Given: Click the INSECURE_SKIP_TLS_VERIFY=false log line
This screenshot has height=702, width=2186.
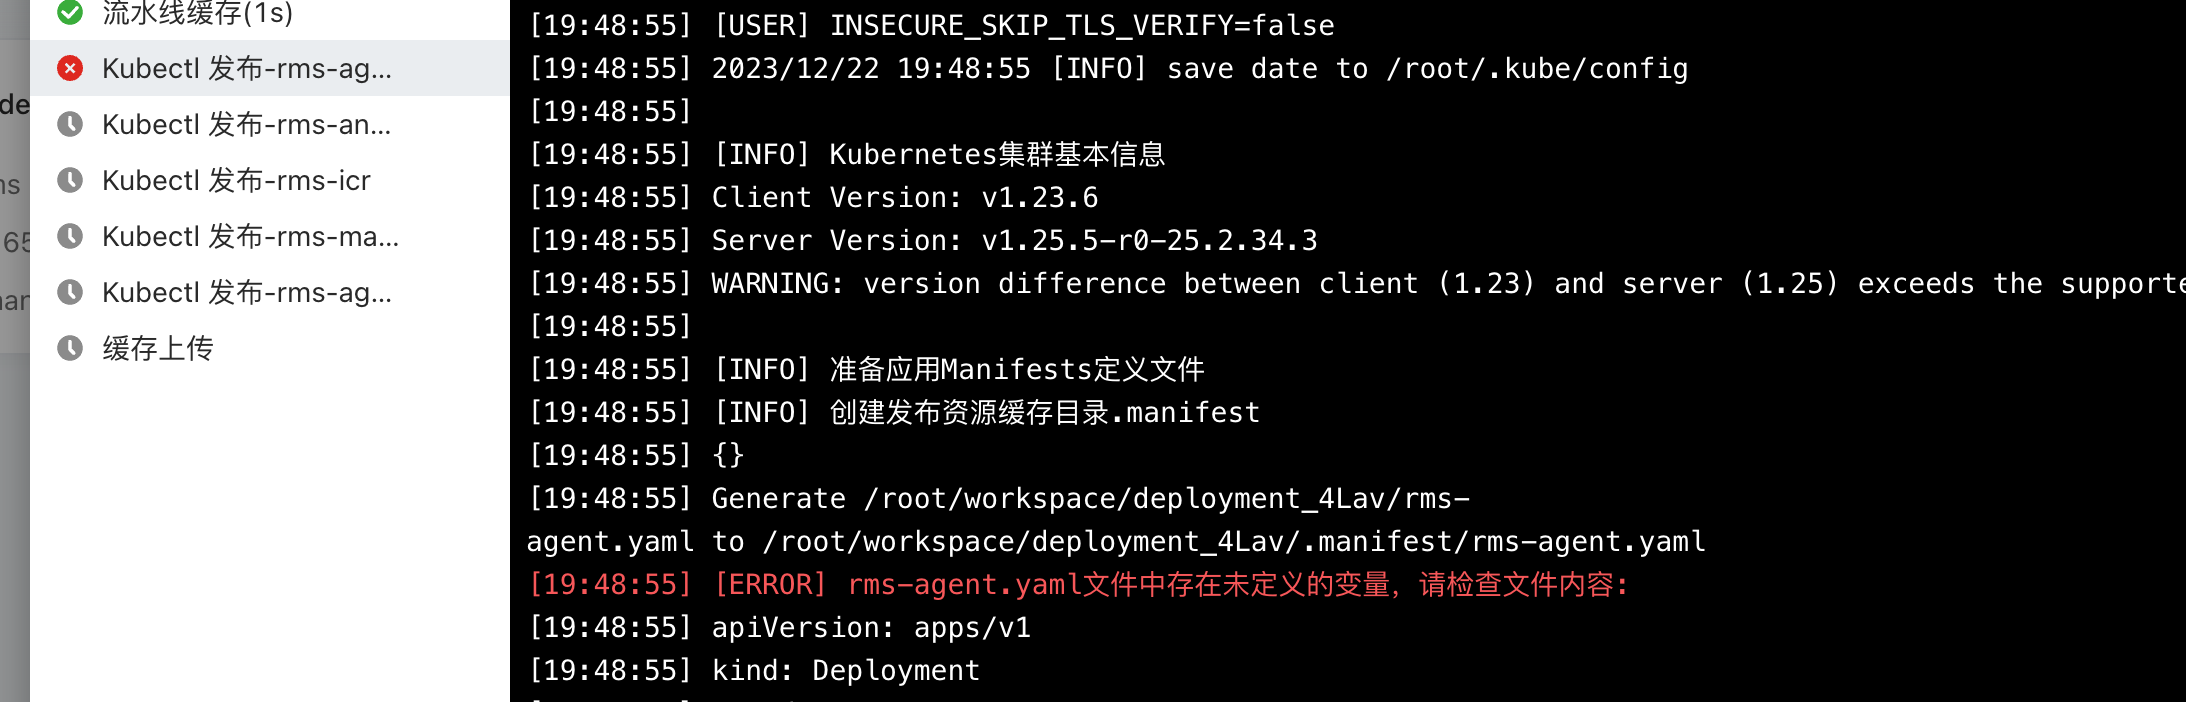Looking at the screenshot, I should click(x=931, y=25).
